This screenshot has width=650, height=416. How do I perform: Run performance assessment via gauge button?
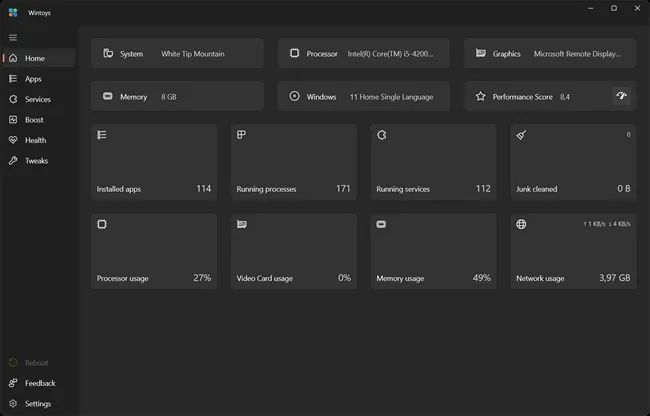(621, 96)
